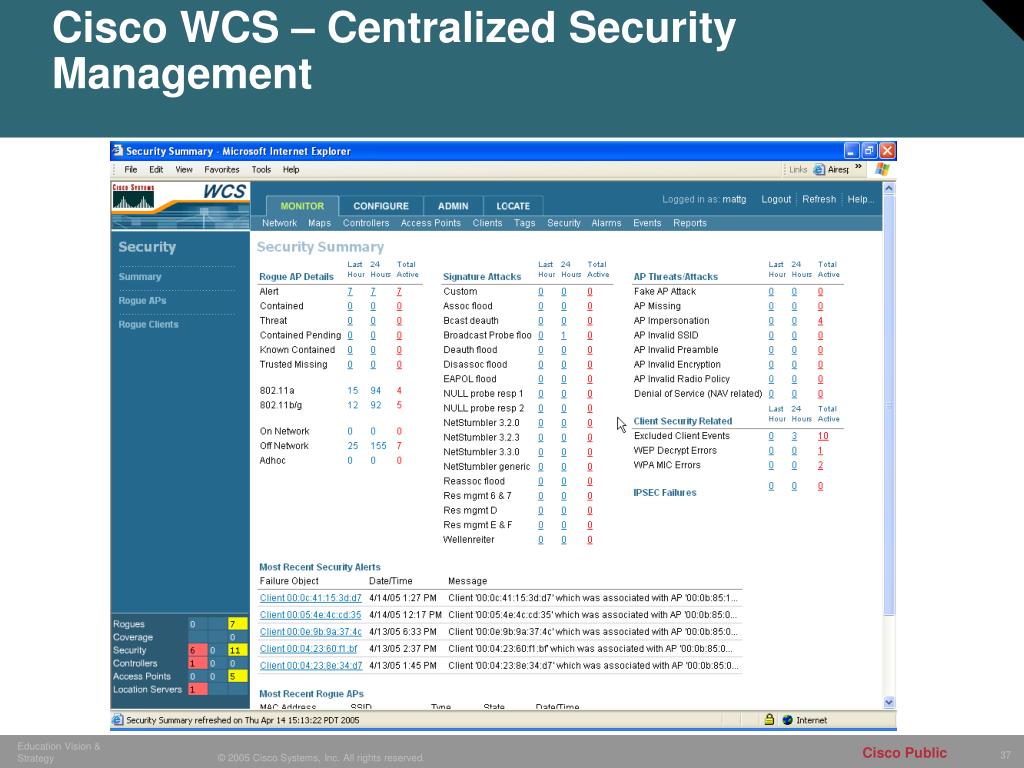Click the status bar page icon

click(x=118, y=720)
